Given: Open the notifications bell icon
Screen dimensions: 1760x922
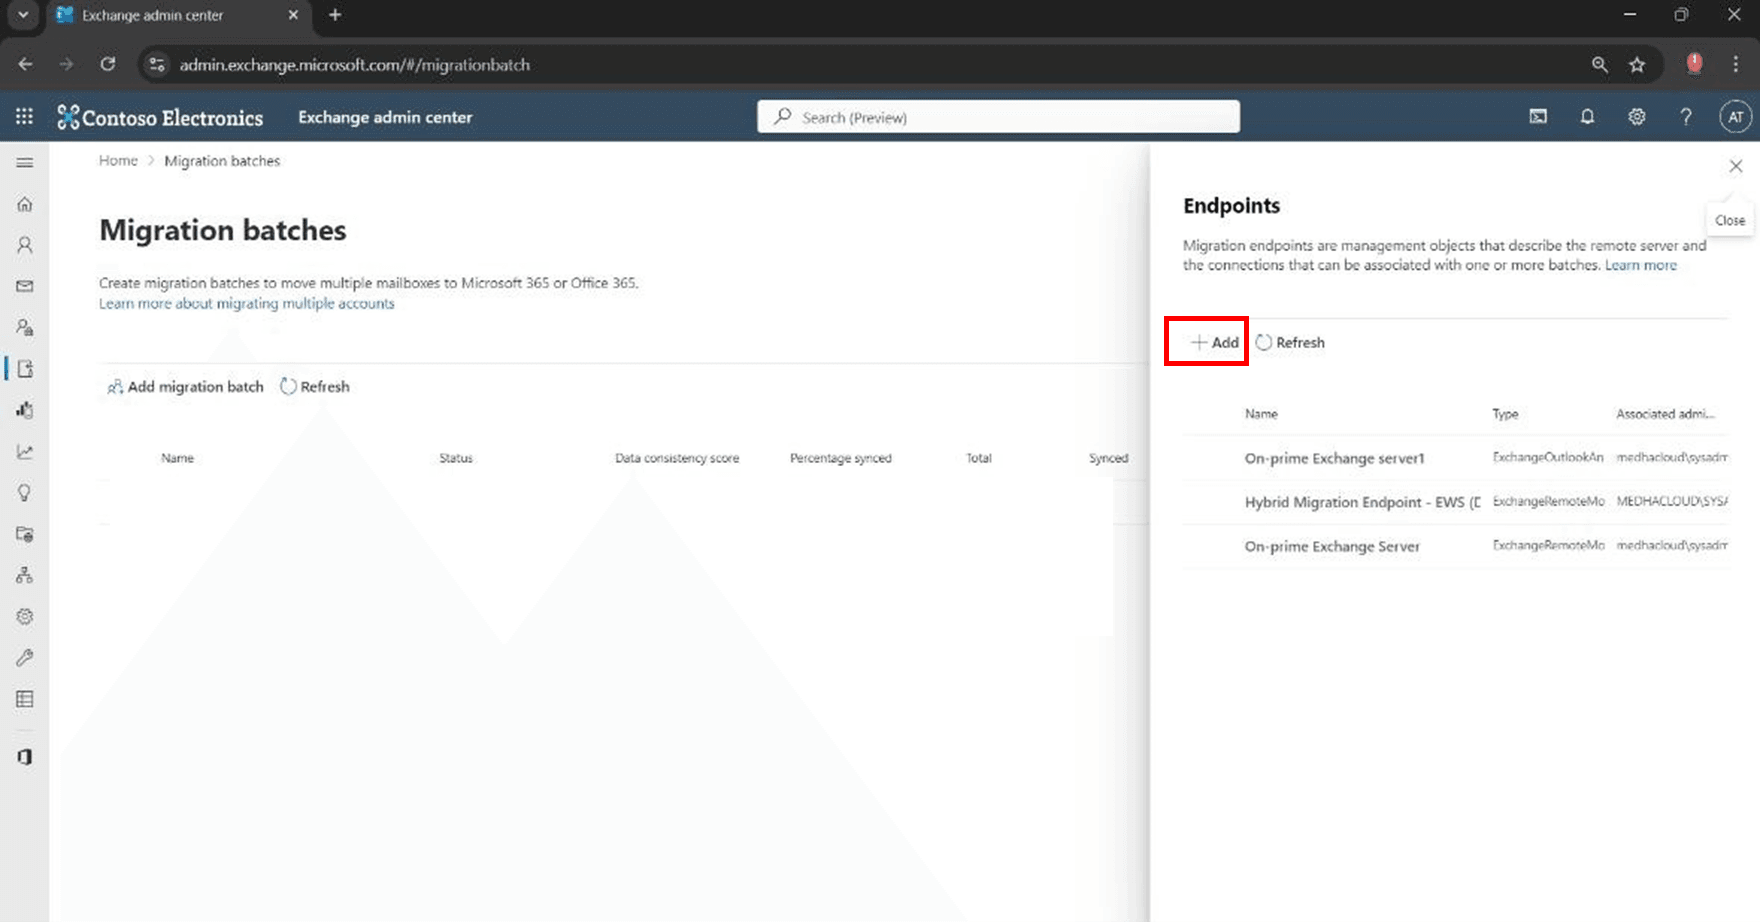Looking at the screenshot, I should pyautogui.click(x=1587, y=117).
